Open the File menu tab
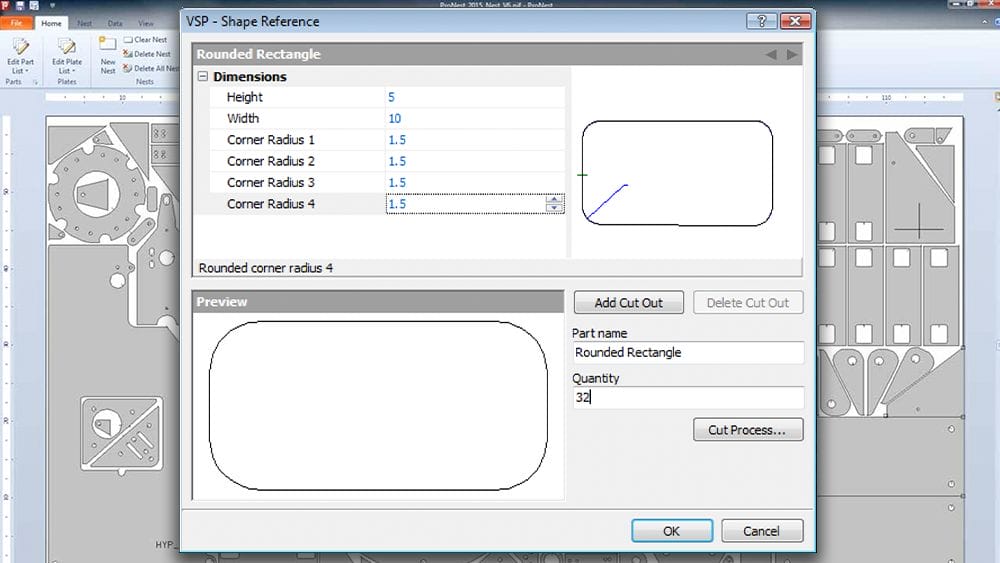The width and height of the screenshot is (1000, 563). [x=16, y=22]
